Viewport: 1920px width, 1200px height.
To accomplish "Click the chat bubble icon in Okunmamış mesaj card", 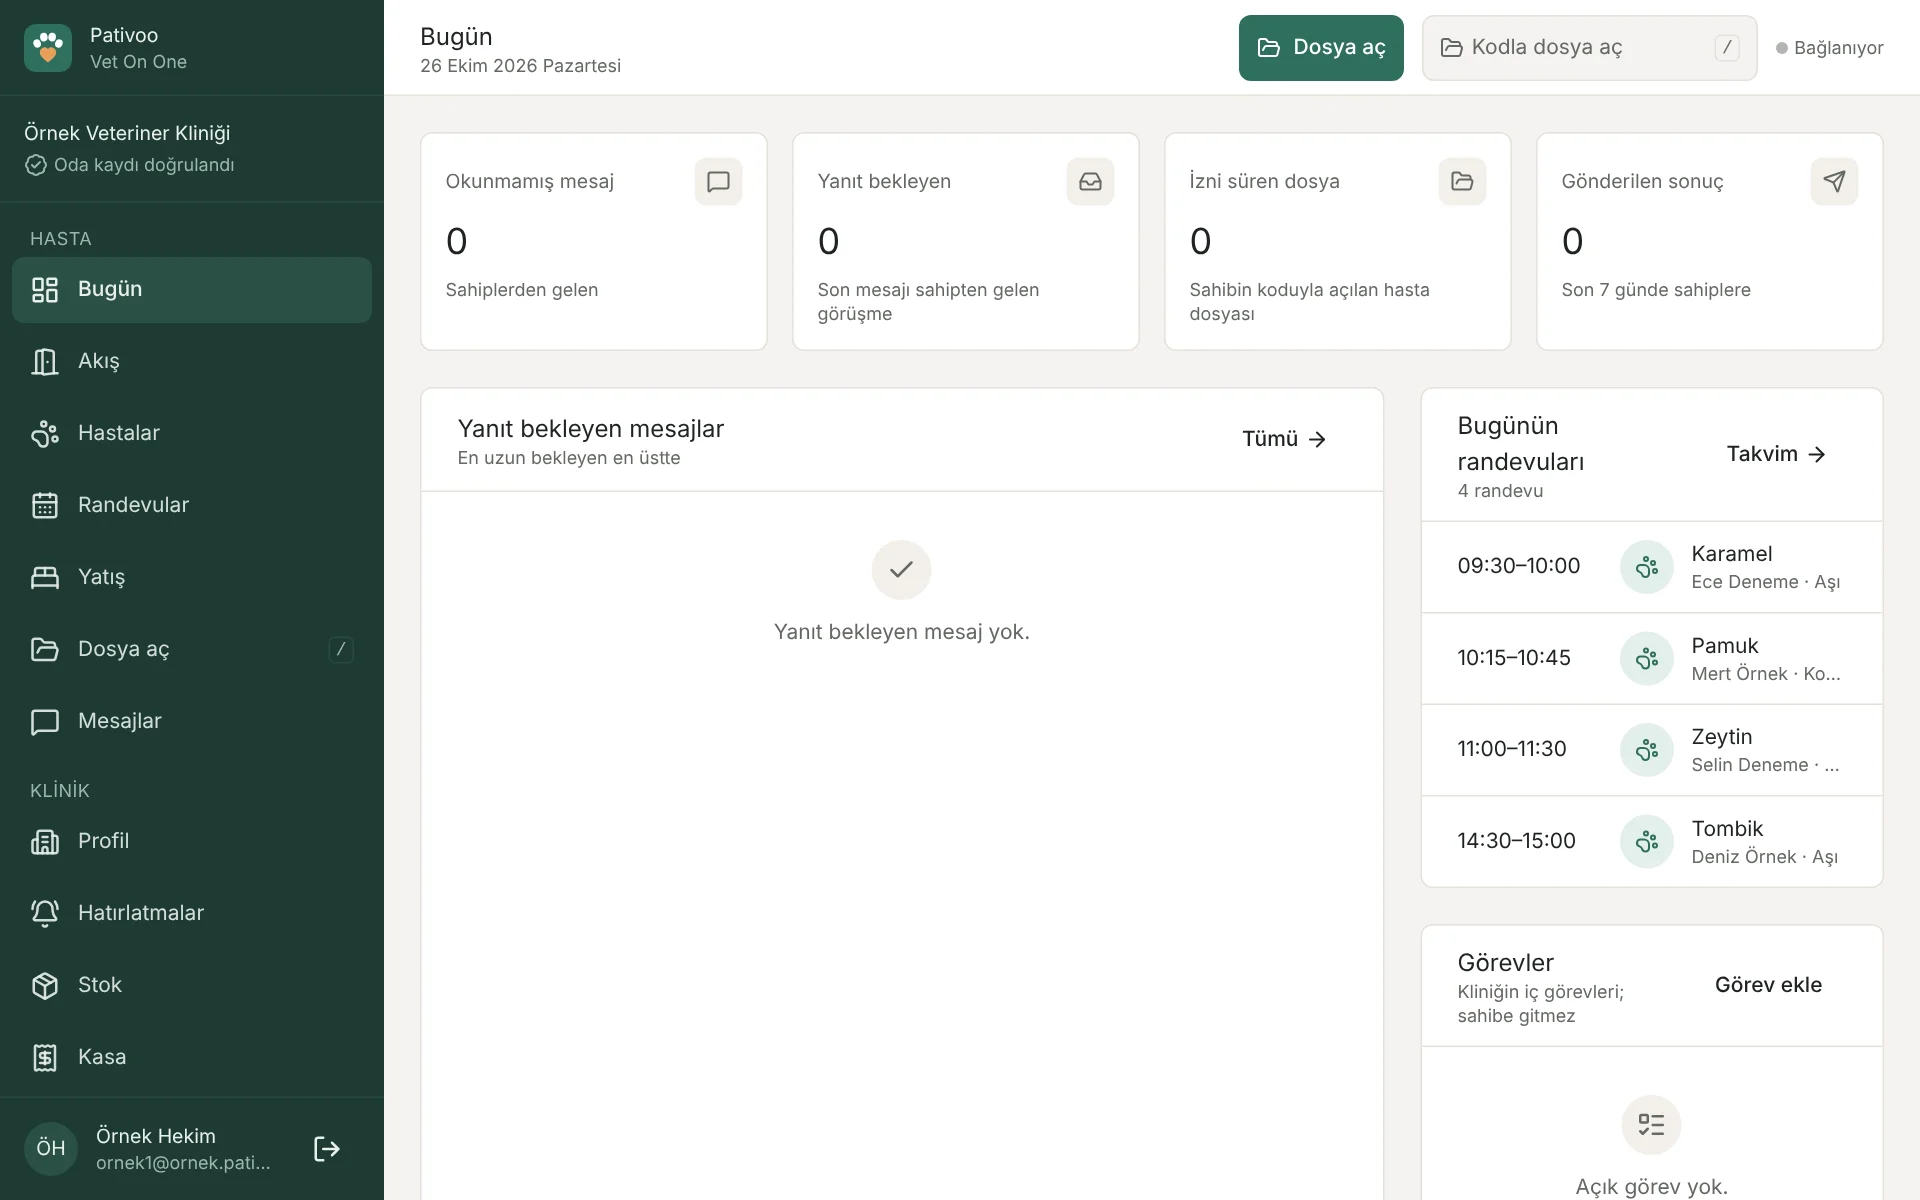I will click(x=718, y=182).
